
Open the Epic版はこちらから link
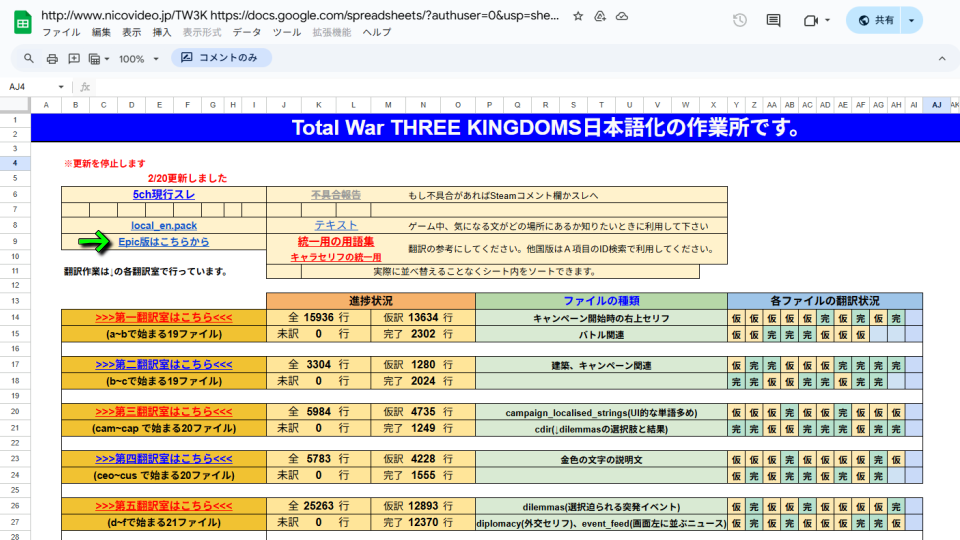(x=163, y=242)
